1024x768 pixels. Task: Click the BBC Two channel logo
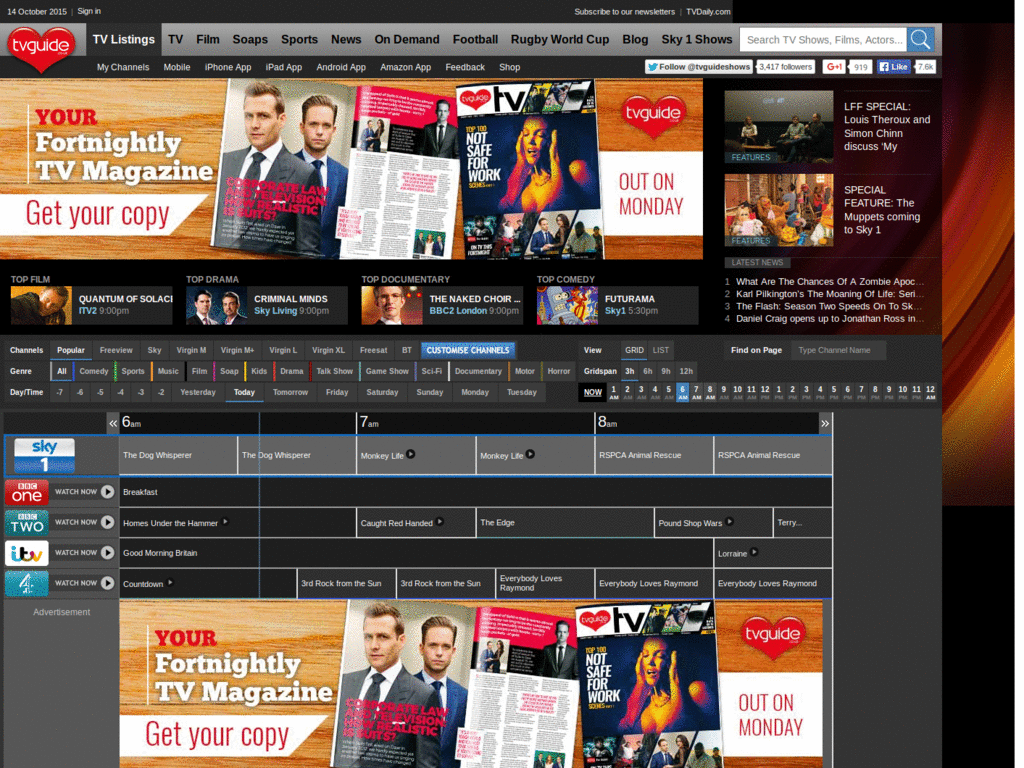point(27,522)
